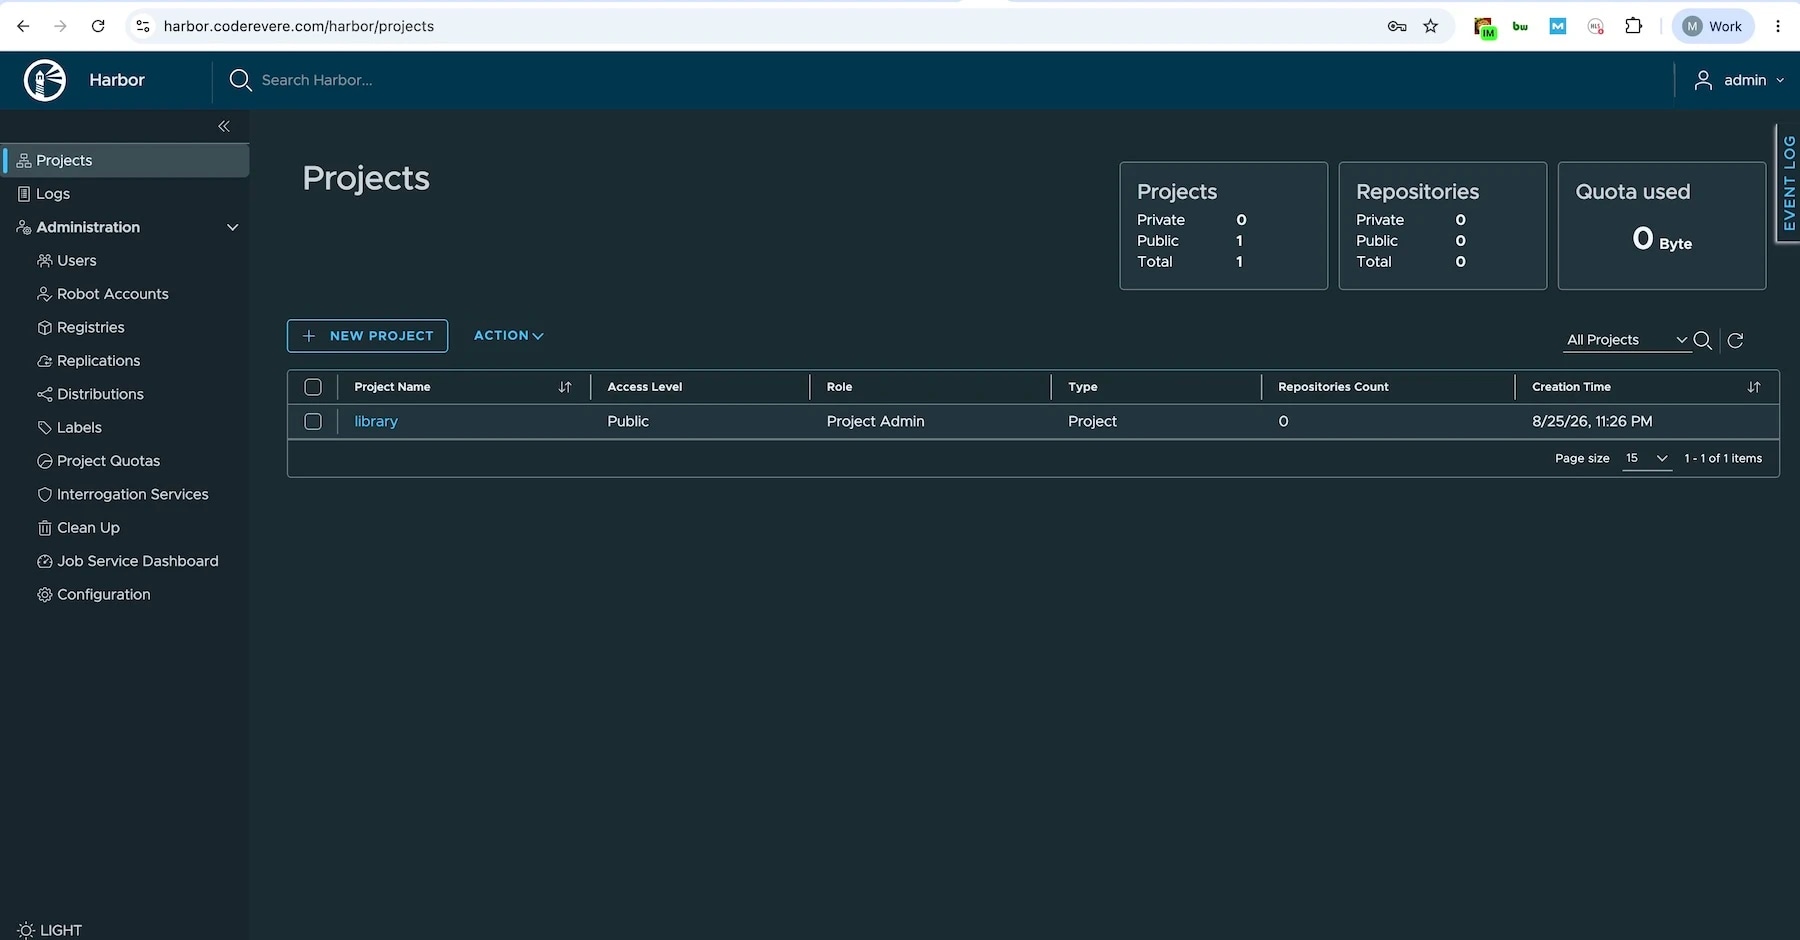Screen dimensions: 1800x940
Task: Click the Configuration gear icon
Action: (44, 595)
